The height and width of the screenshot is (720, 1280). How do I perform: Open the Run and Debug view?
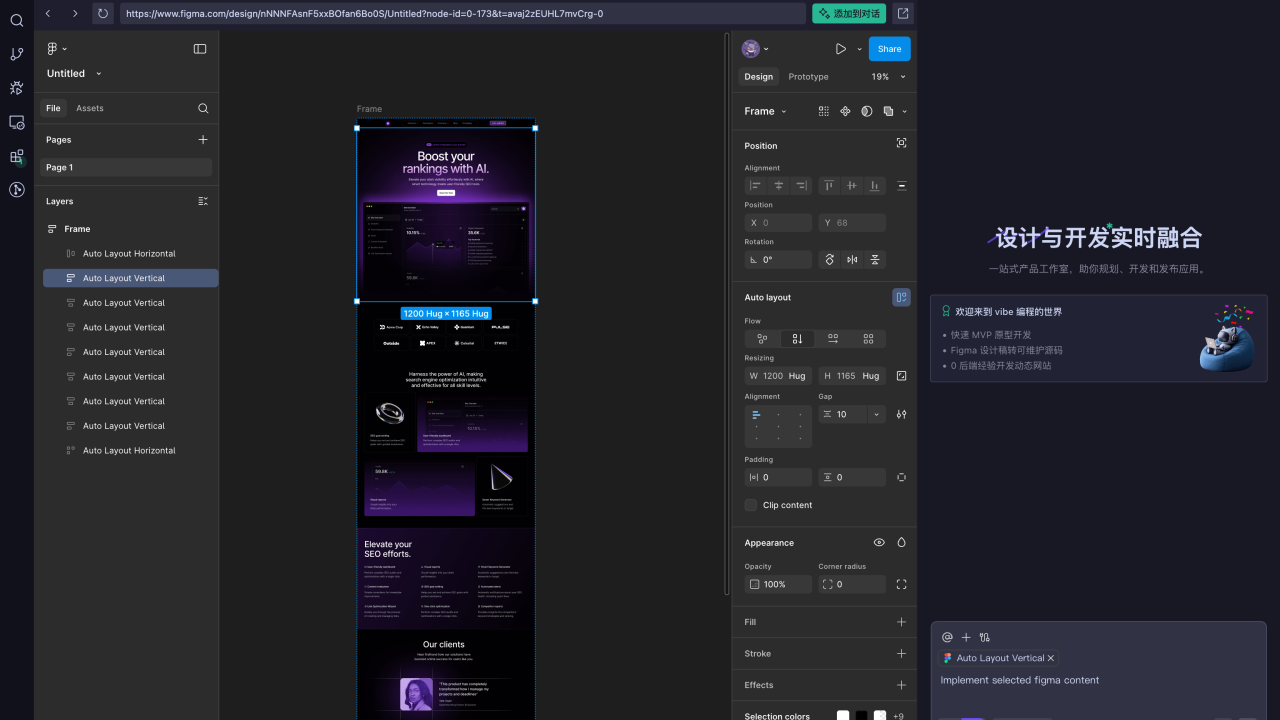[x=17, y=88]
